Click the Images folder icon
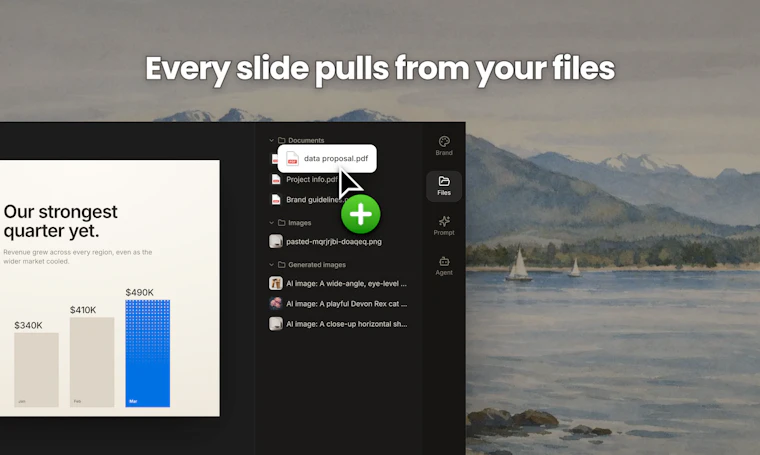This screenshot has width=760, height=455. point(282,223)
